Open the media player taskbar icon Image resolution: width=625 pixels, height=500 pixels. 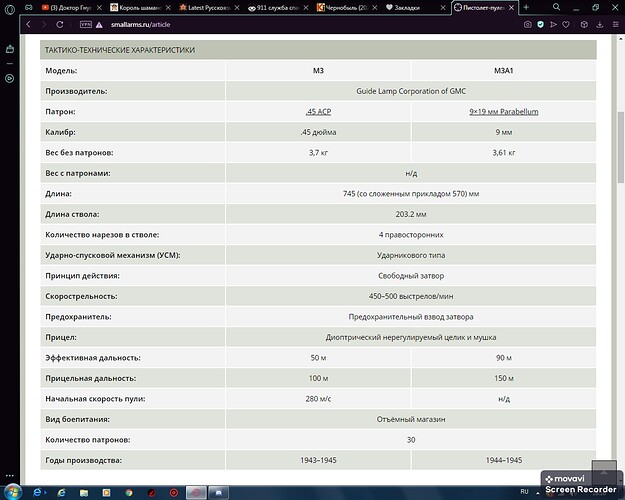point(106,493)
